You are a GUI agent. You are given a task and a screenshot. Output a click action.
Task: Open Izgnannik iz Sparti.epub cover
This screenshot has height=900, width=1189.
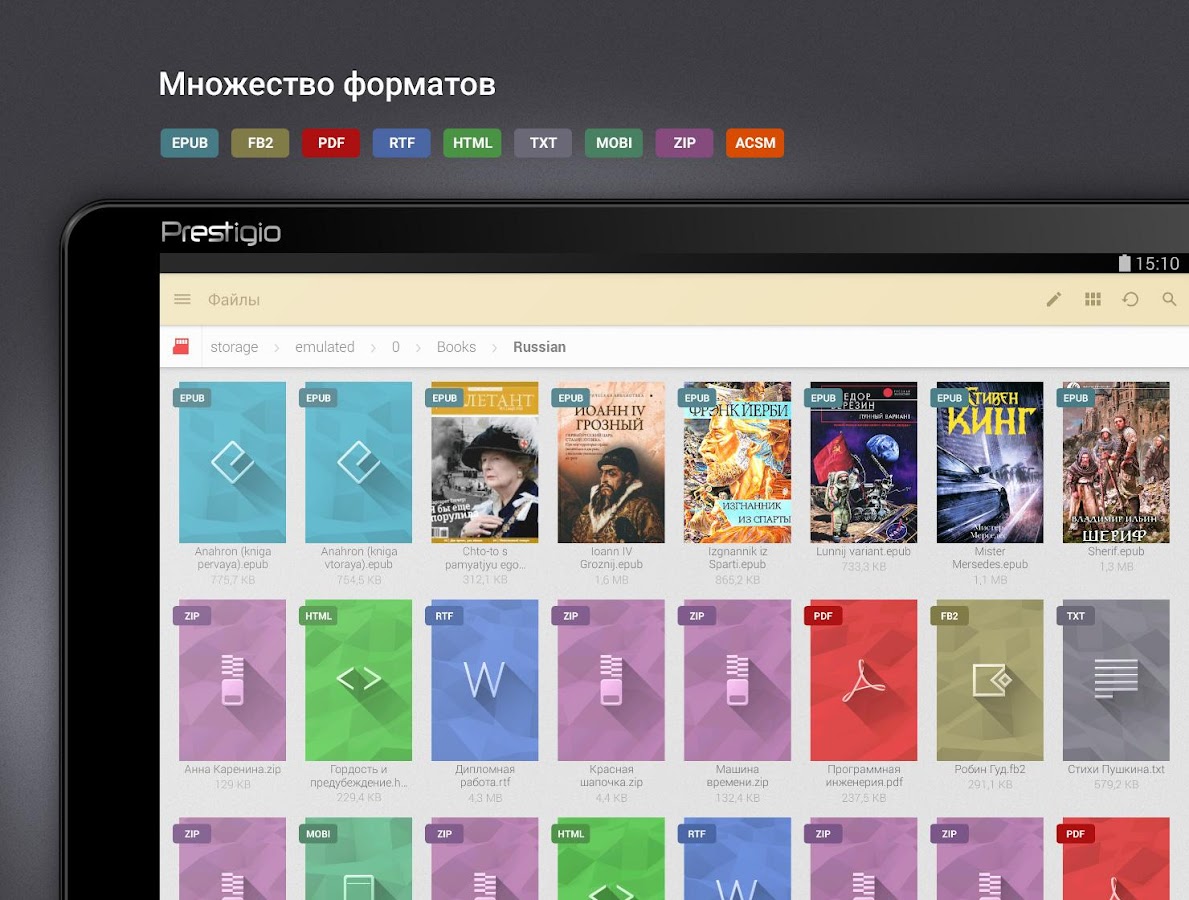[737, 462]
